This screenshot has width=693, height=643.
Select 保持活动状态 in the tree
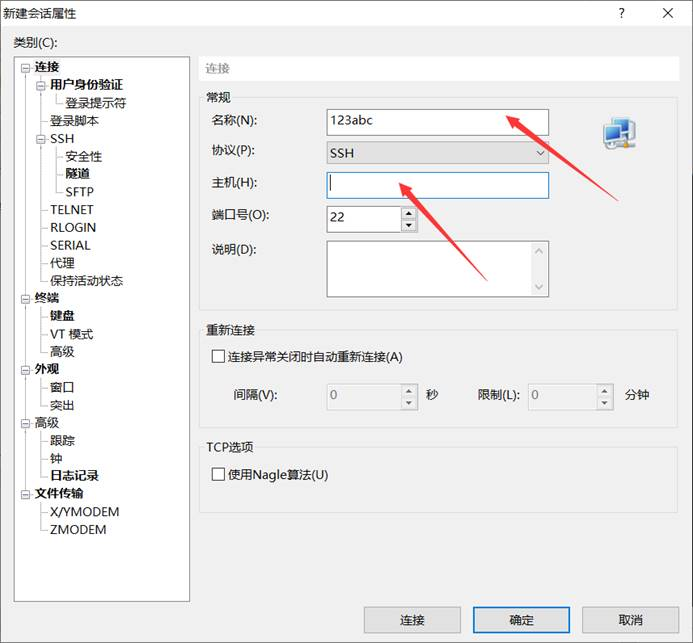(x=86, y=281)
